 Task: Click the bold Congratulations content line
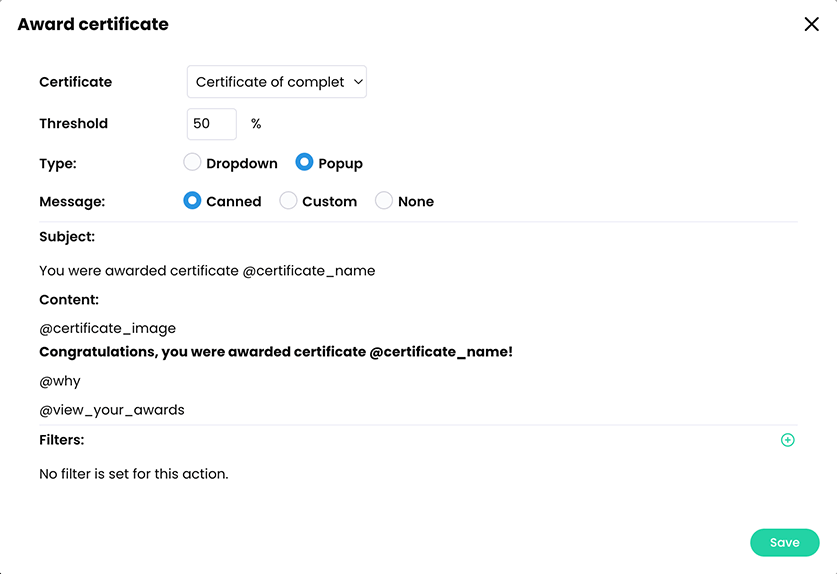[275, 352]
